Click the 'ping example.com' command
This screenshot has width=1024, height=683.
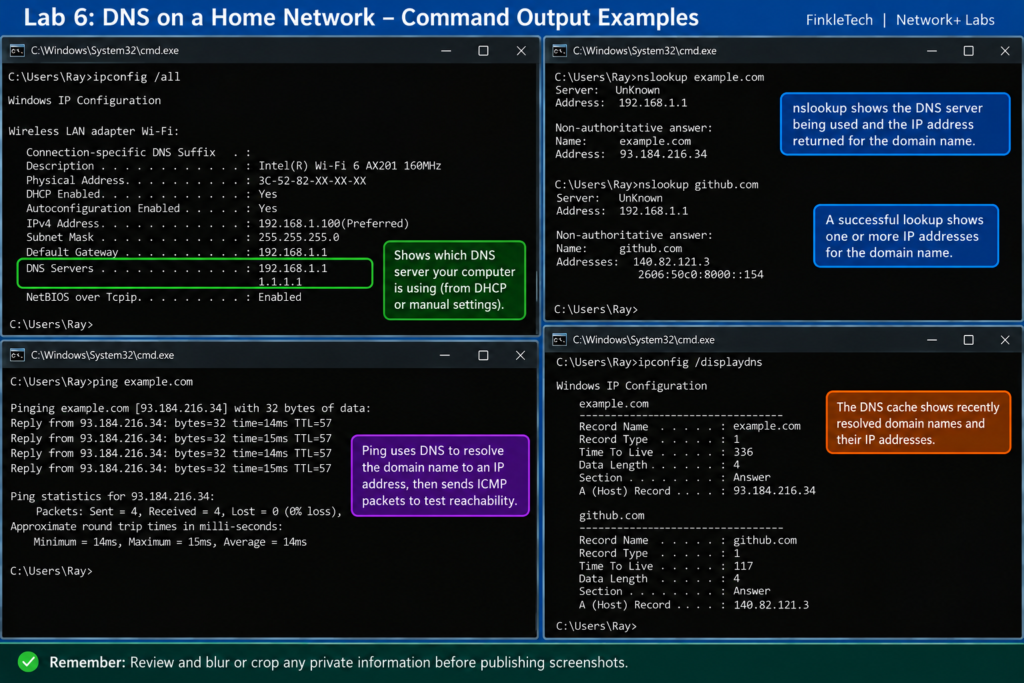(101, 381)
